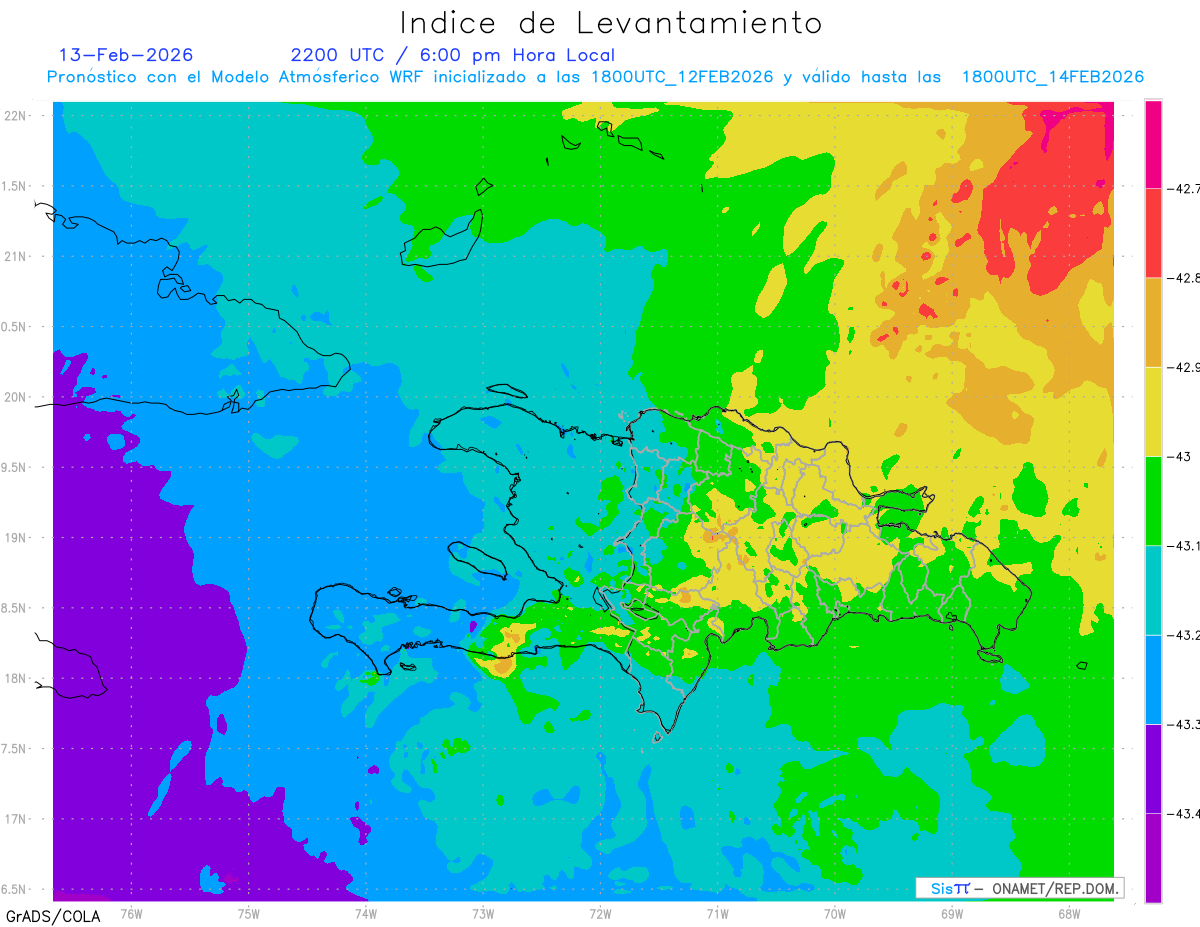The height and width of the screenshot is (927, 1200).
Task: Click the '68W' longitude label
Action: click(x=1069, y=914)
